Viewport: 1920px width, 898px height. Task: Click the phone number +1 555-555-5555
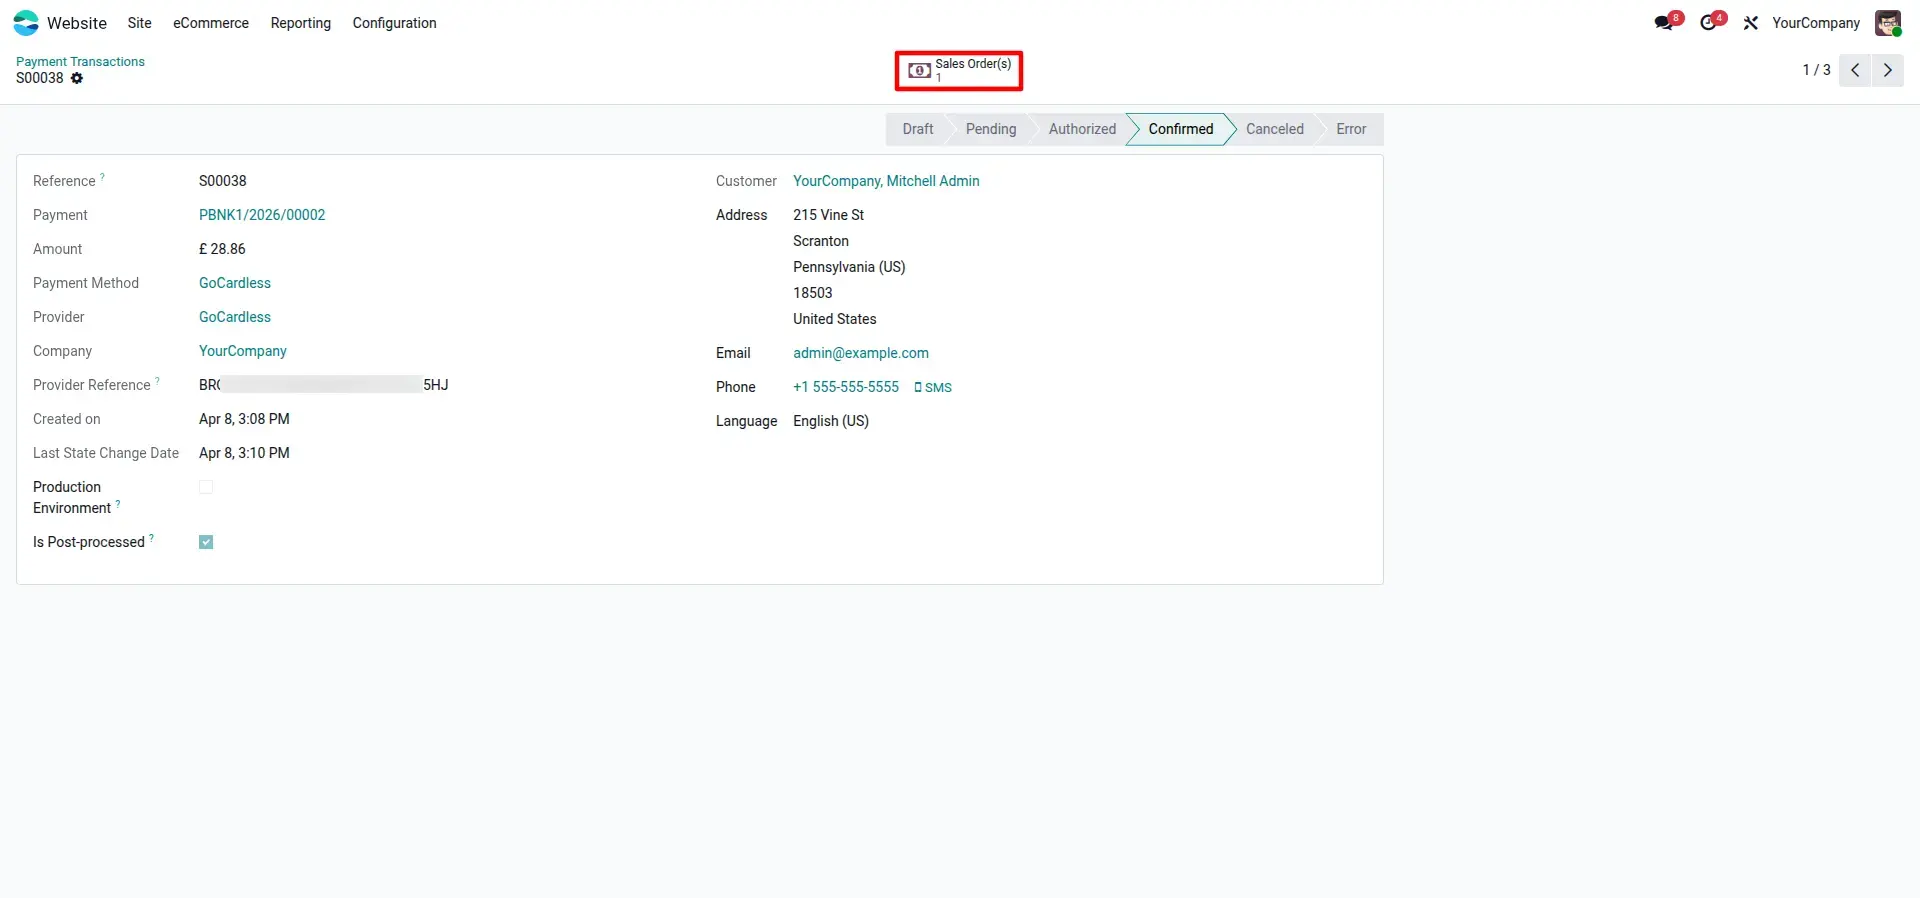[x=846, y=387]
